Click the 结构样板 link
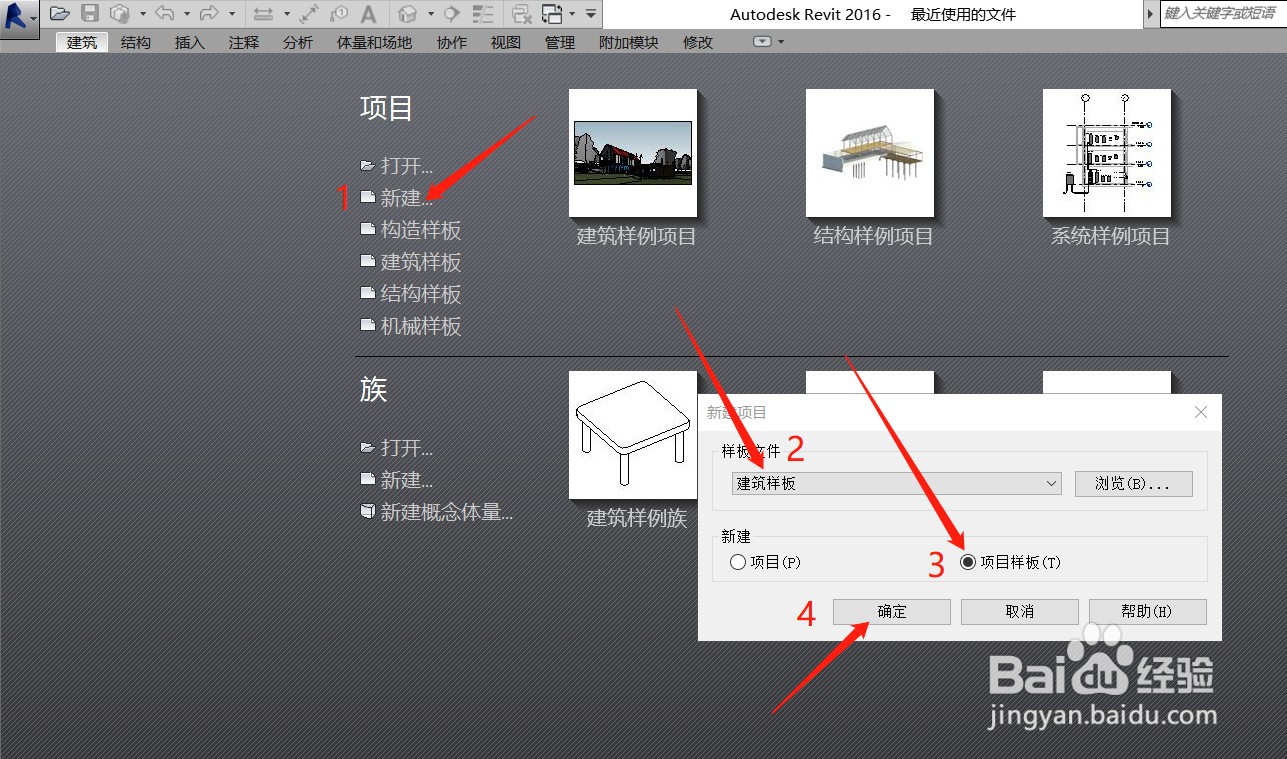1287x759 pixels. click(421, 294)
